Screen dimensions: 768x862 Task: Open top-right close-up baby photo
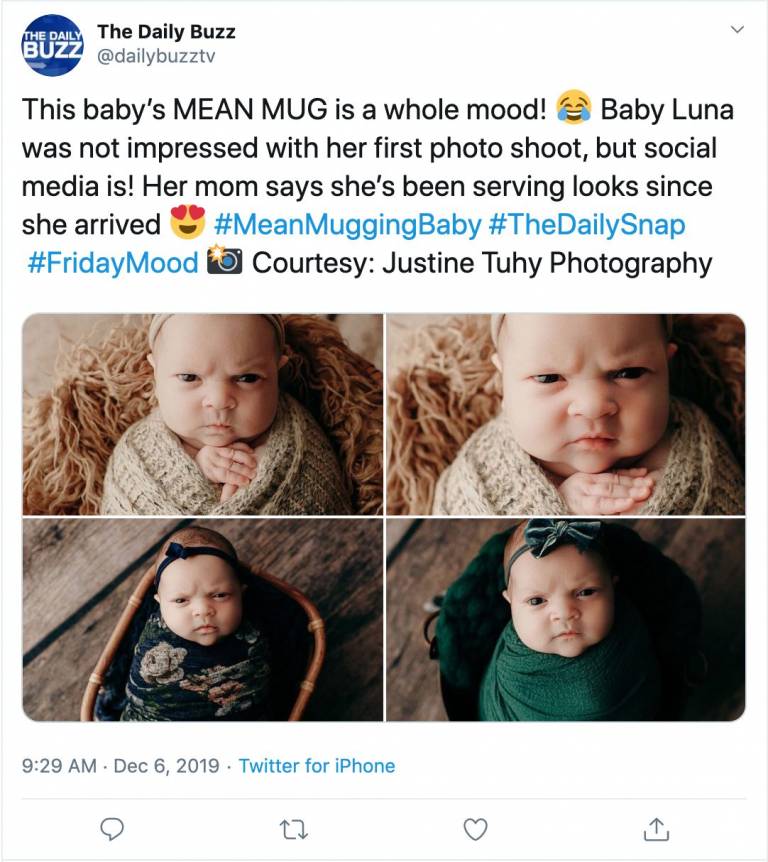(566, 414)
